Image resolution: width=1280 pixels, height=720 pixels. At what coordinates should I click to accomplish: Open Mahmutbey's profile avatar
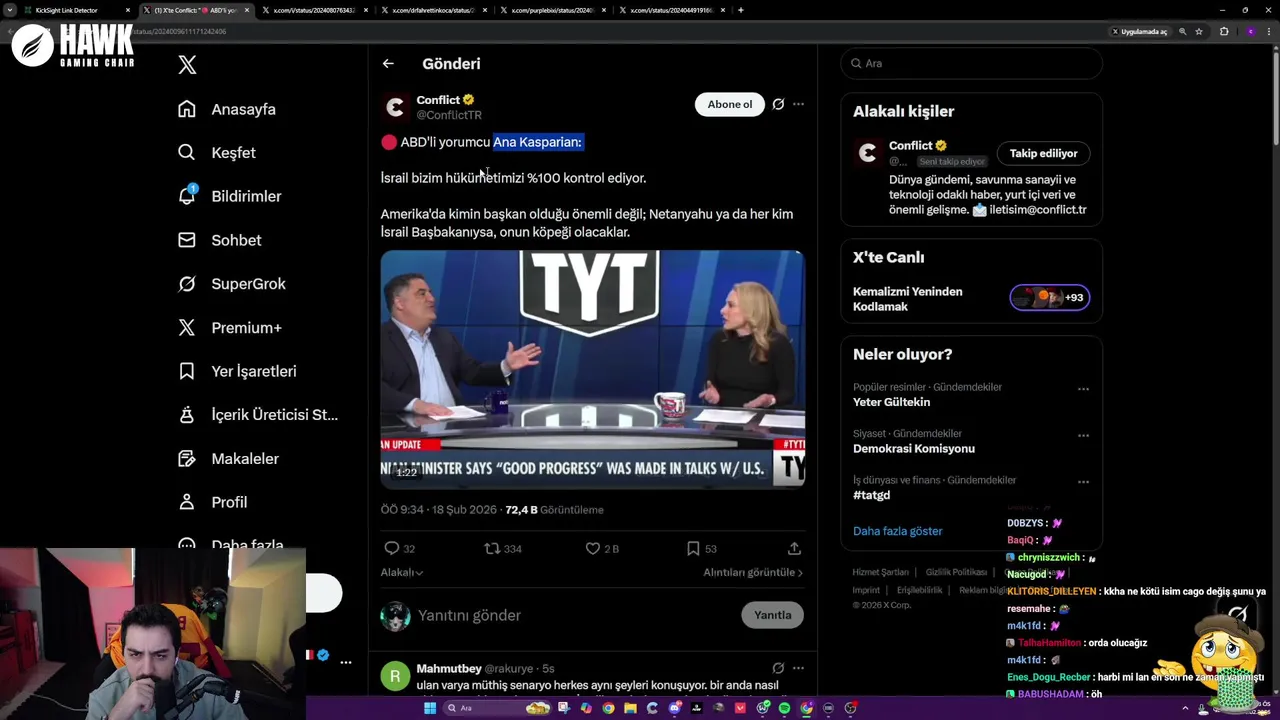(x=395, y=676)
